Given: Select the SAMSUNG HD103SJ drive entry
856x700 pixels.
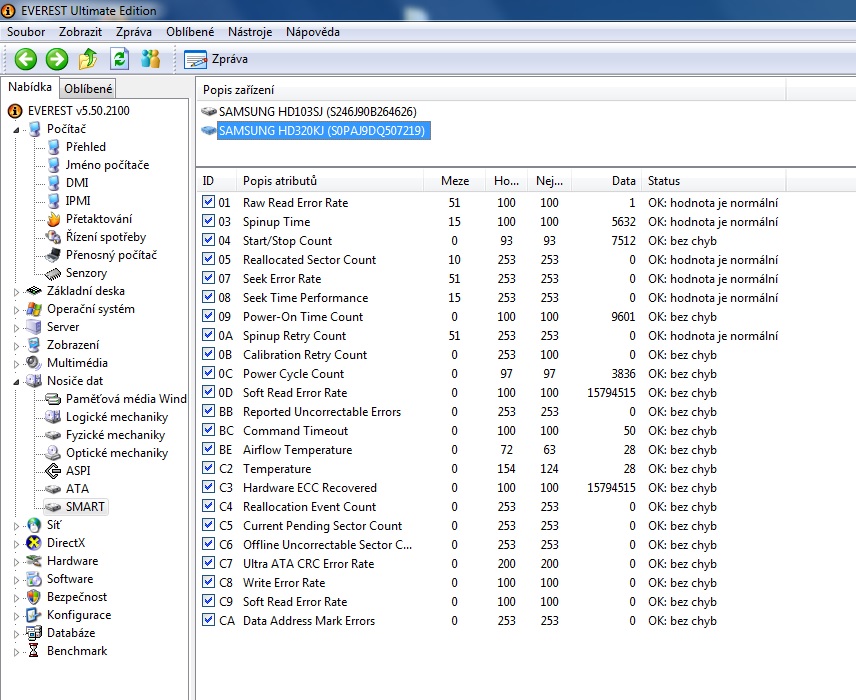Looking at the screenshot, I should tap(309, 112).
